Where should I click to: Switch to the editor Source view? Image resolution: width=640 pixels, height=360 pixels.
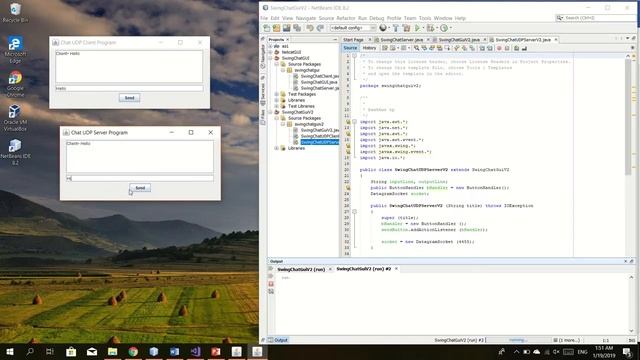(x=350, y=48)
